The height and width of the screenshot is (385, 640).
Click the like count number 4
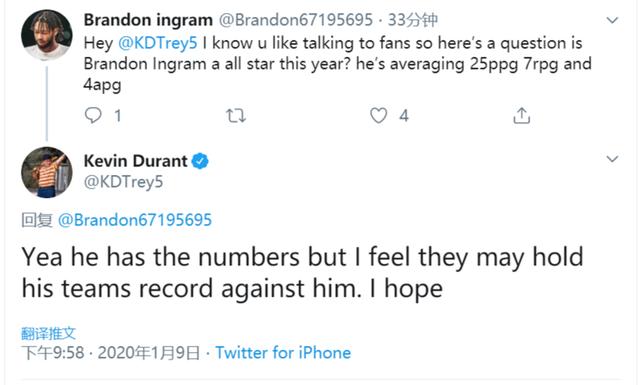(x=404, y=116)
